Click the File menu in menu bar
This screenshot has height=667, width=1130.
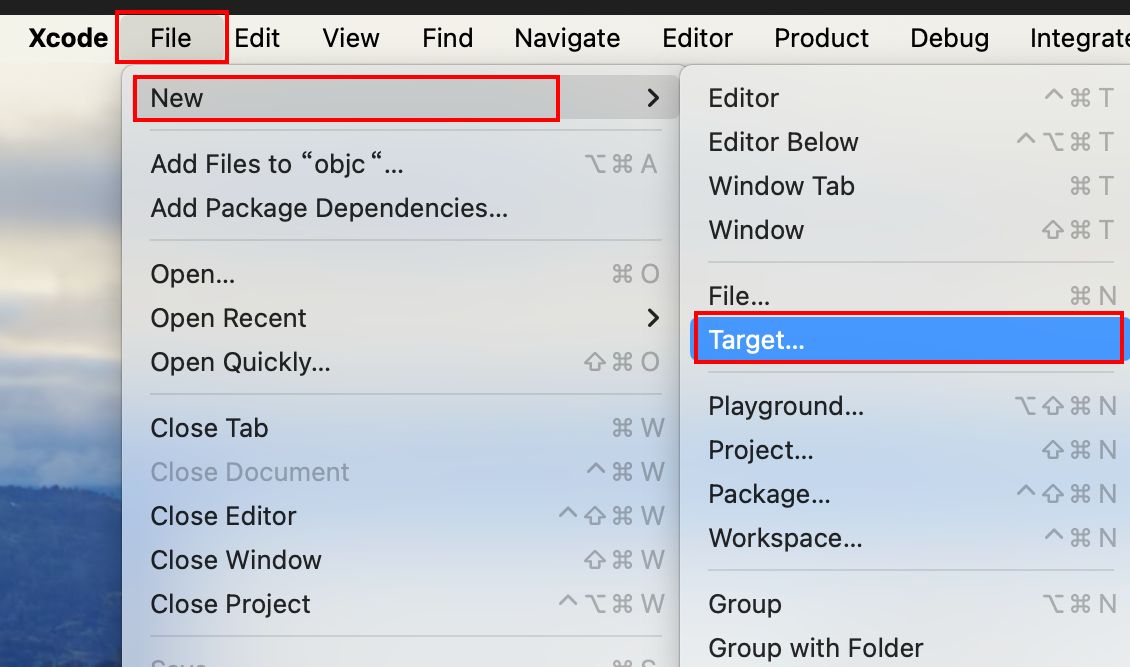[171, 39]
